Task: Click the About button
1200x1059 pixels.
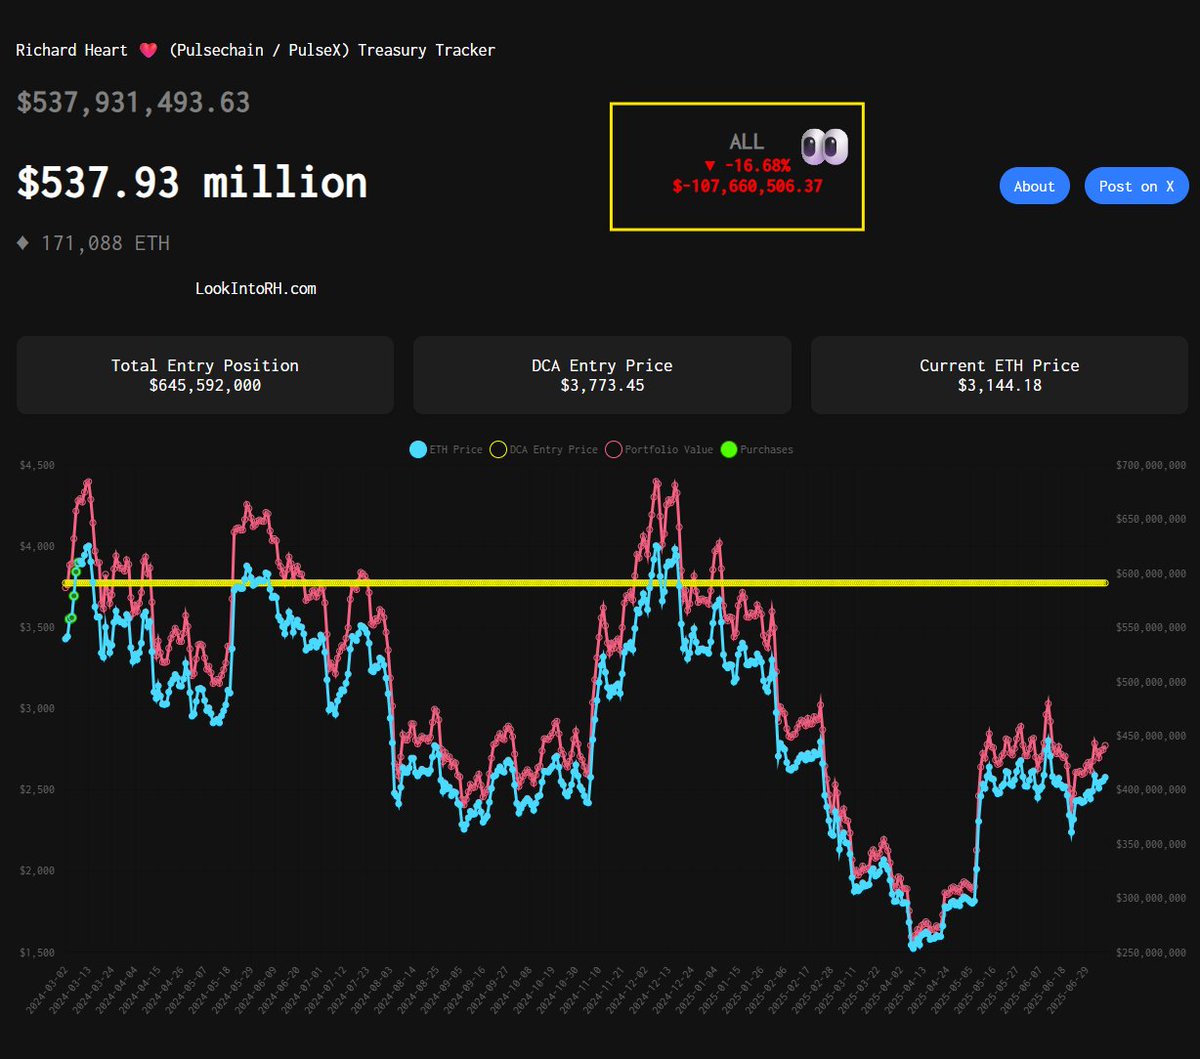Action: (x=1034, y=186)
